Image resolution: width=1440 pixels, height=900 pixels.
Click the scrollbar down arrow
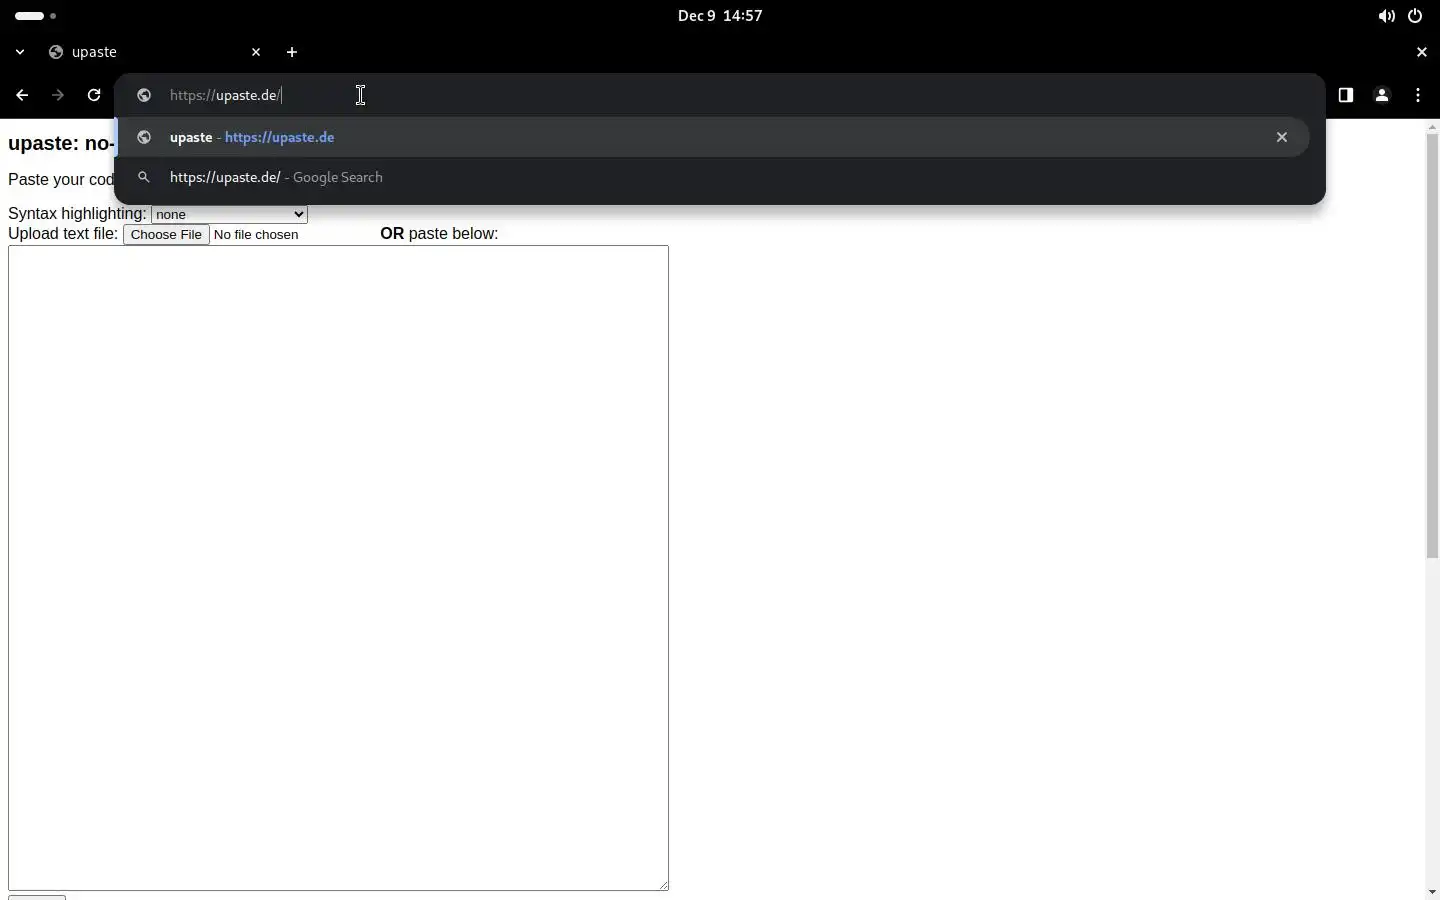pos(1432,892)
